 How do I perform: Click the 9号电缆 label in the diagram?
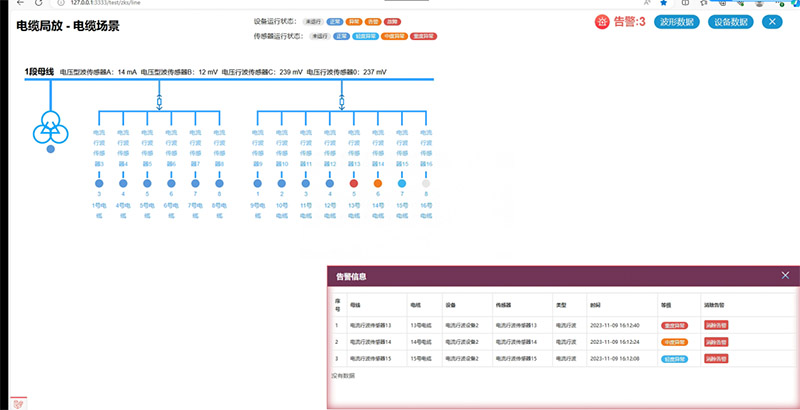[258, 210]
